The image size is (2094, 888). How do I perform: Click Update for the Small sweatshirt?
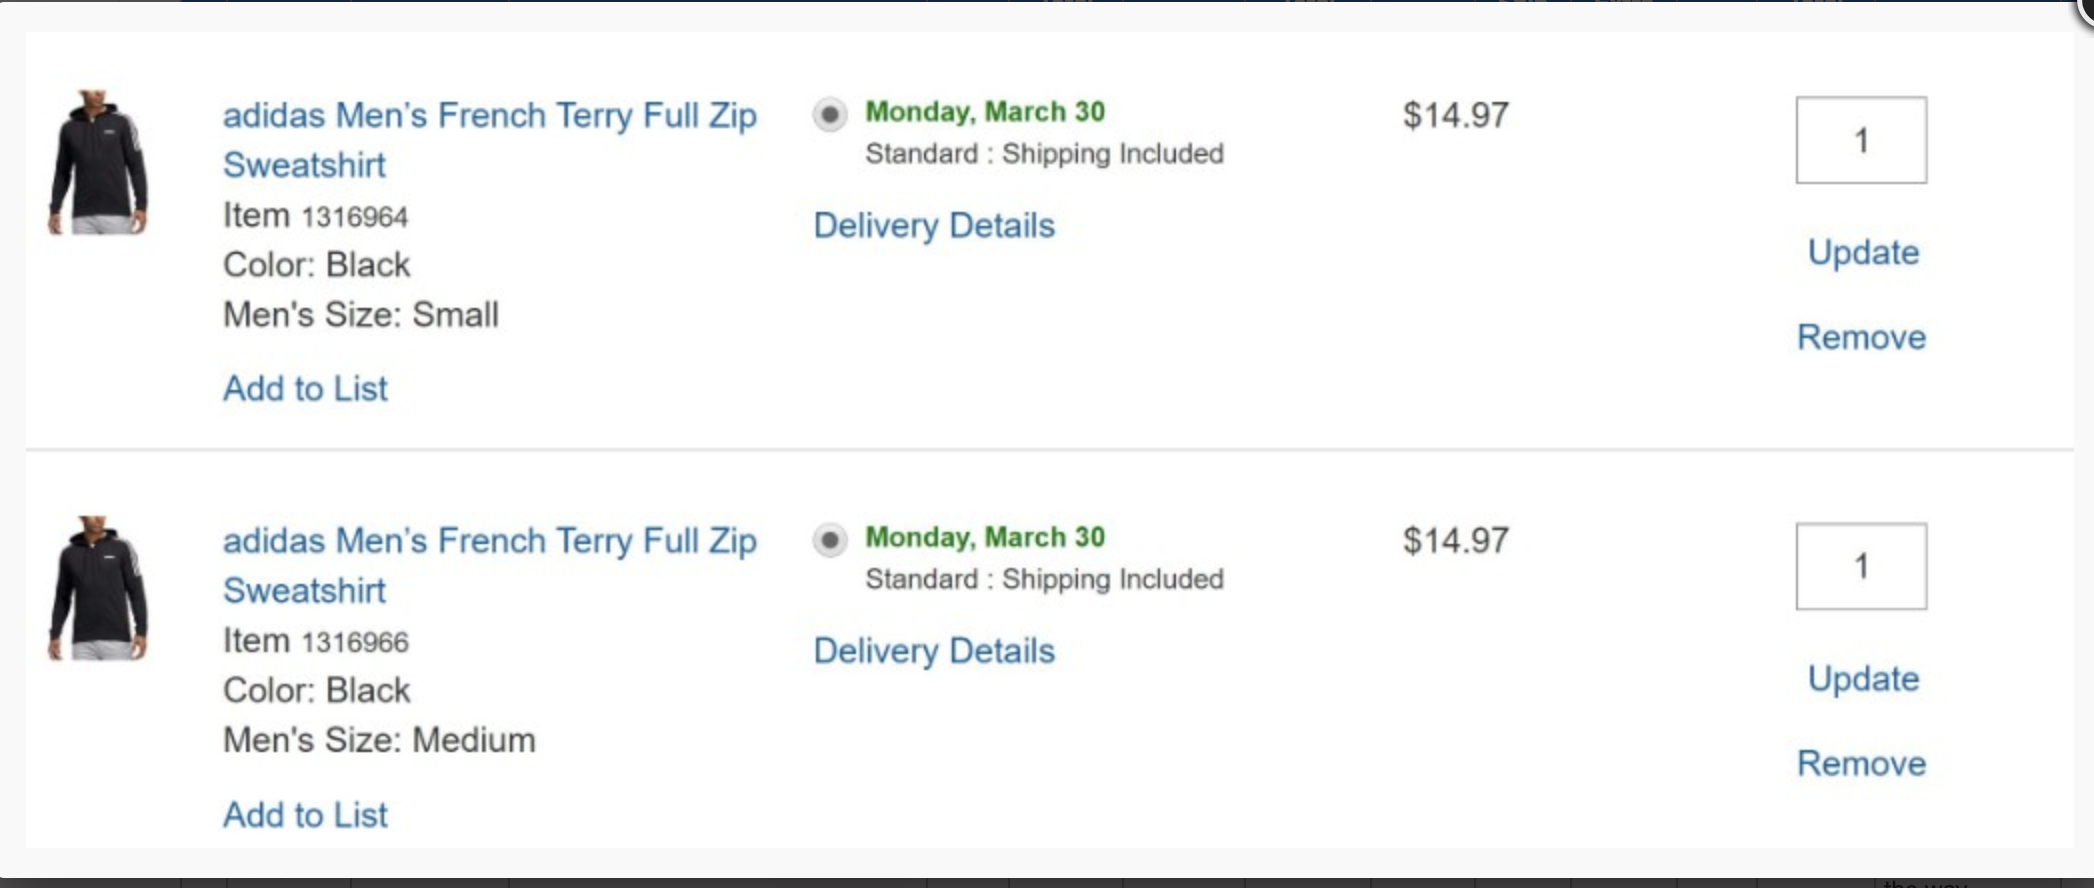tap(1863, 252)
